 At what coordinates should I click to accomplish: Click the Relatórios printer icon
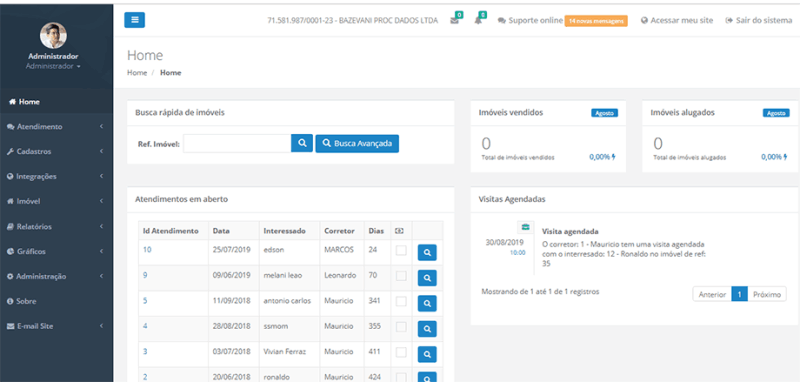point(10,226)
